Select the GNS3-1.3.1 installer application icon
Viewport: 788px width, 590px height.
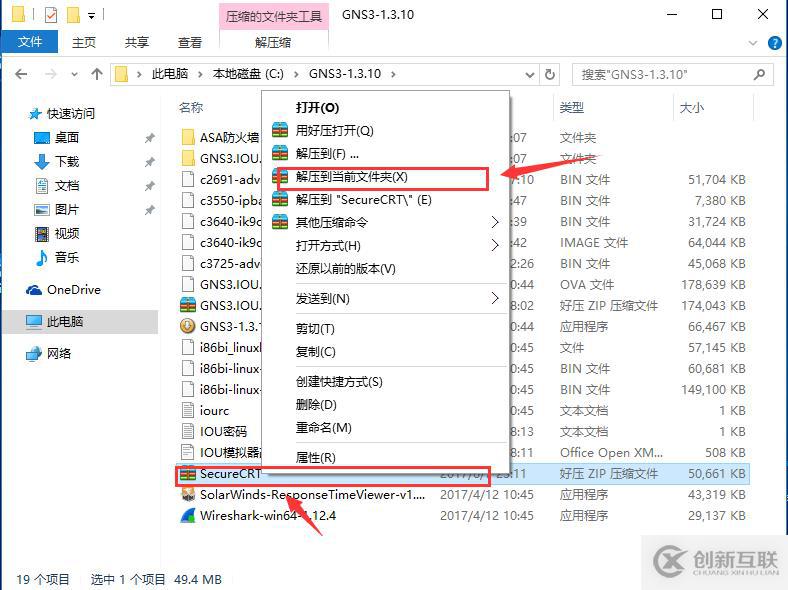187,326
